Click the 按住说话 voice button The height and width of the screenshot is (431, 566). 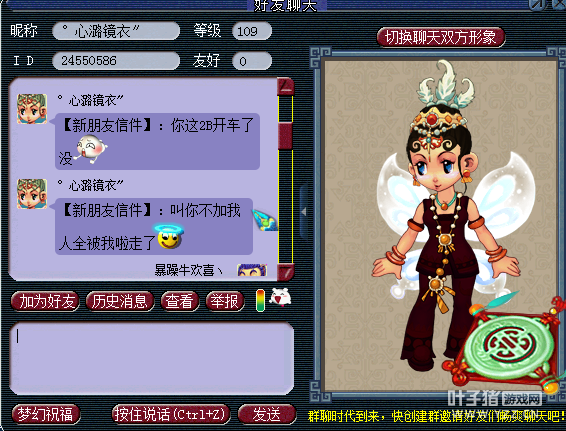[170, 414]
